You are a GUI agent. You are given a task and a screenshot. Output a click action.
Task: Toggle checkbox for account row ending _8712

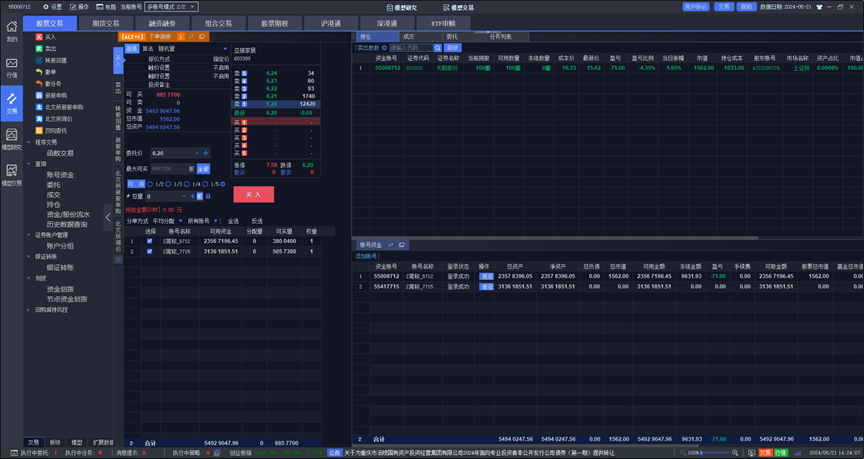point(149,241)
